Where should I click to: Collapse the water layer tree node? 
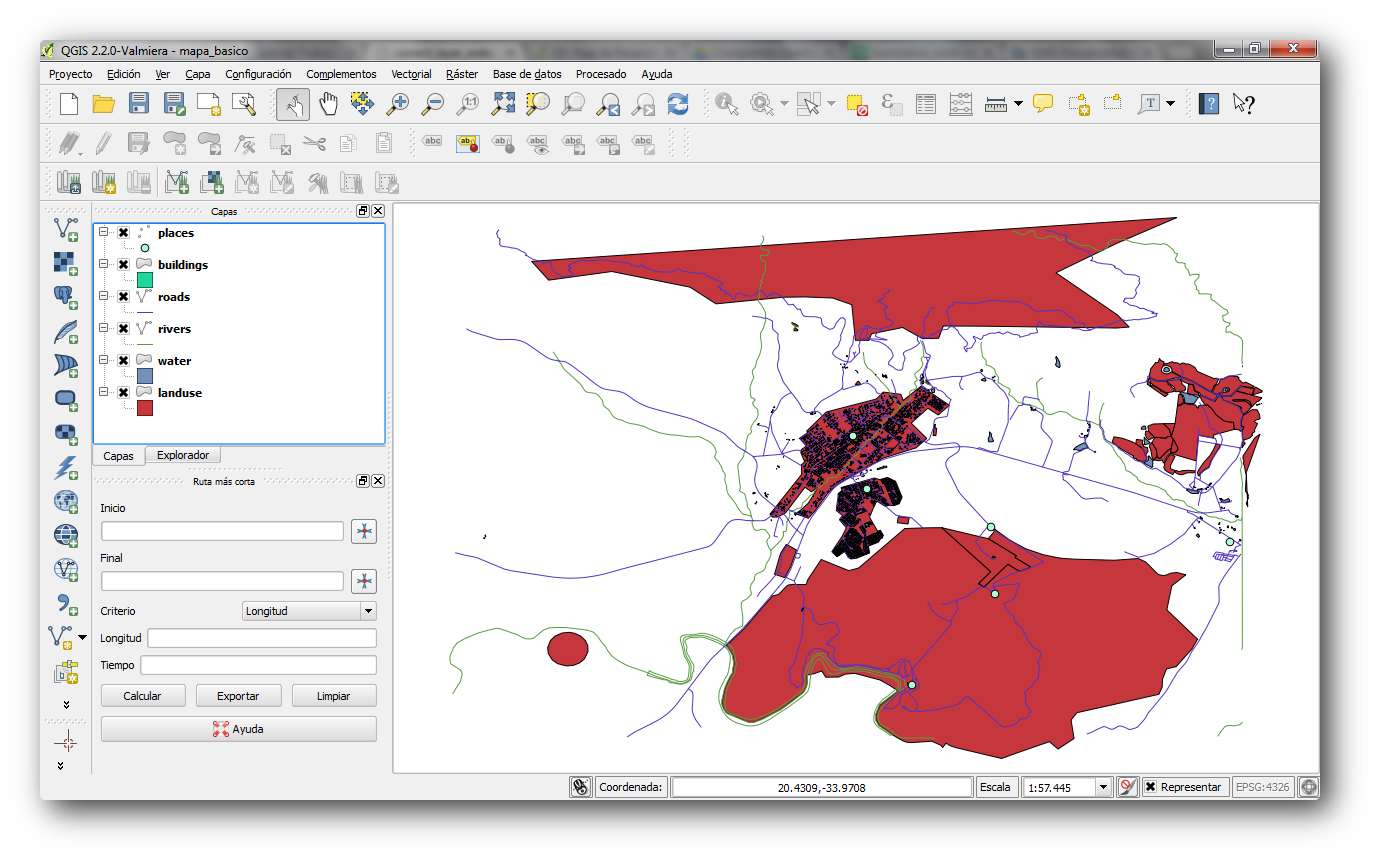click(x=104, y=361)
